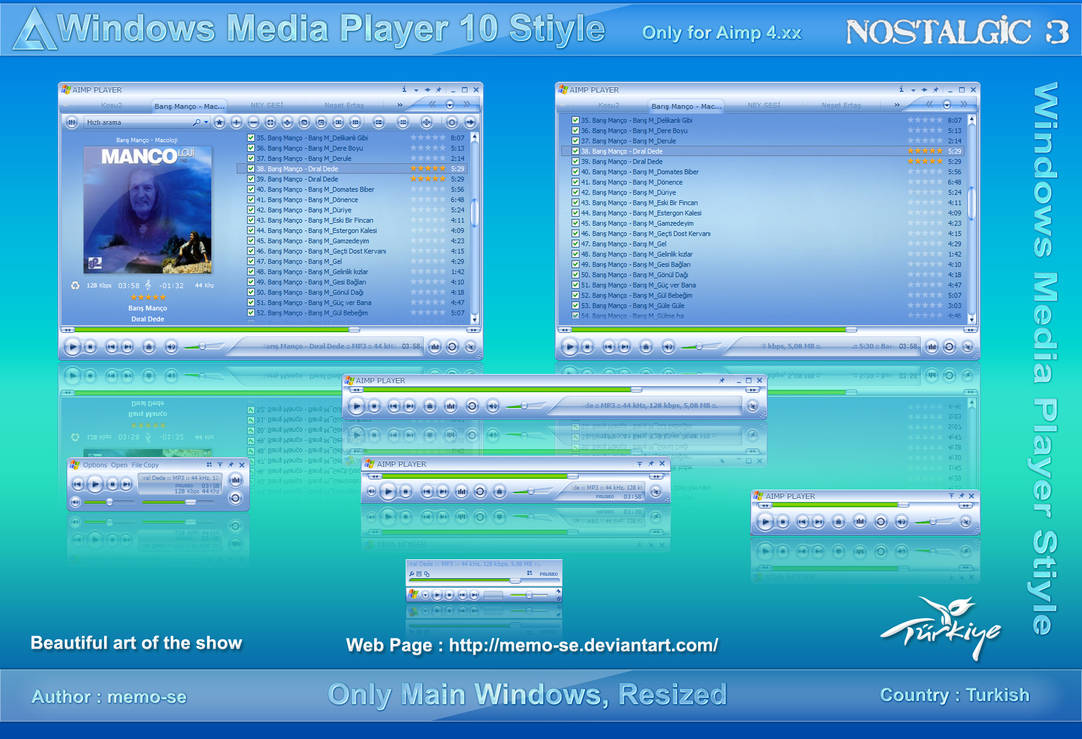1082x739 pixels.
Task: Toggle repeat icon in album-art player window
Action: point(452,347)
